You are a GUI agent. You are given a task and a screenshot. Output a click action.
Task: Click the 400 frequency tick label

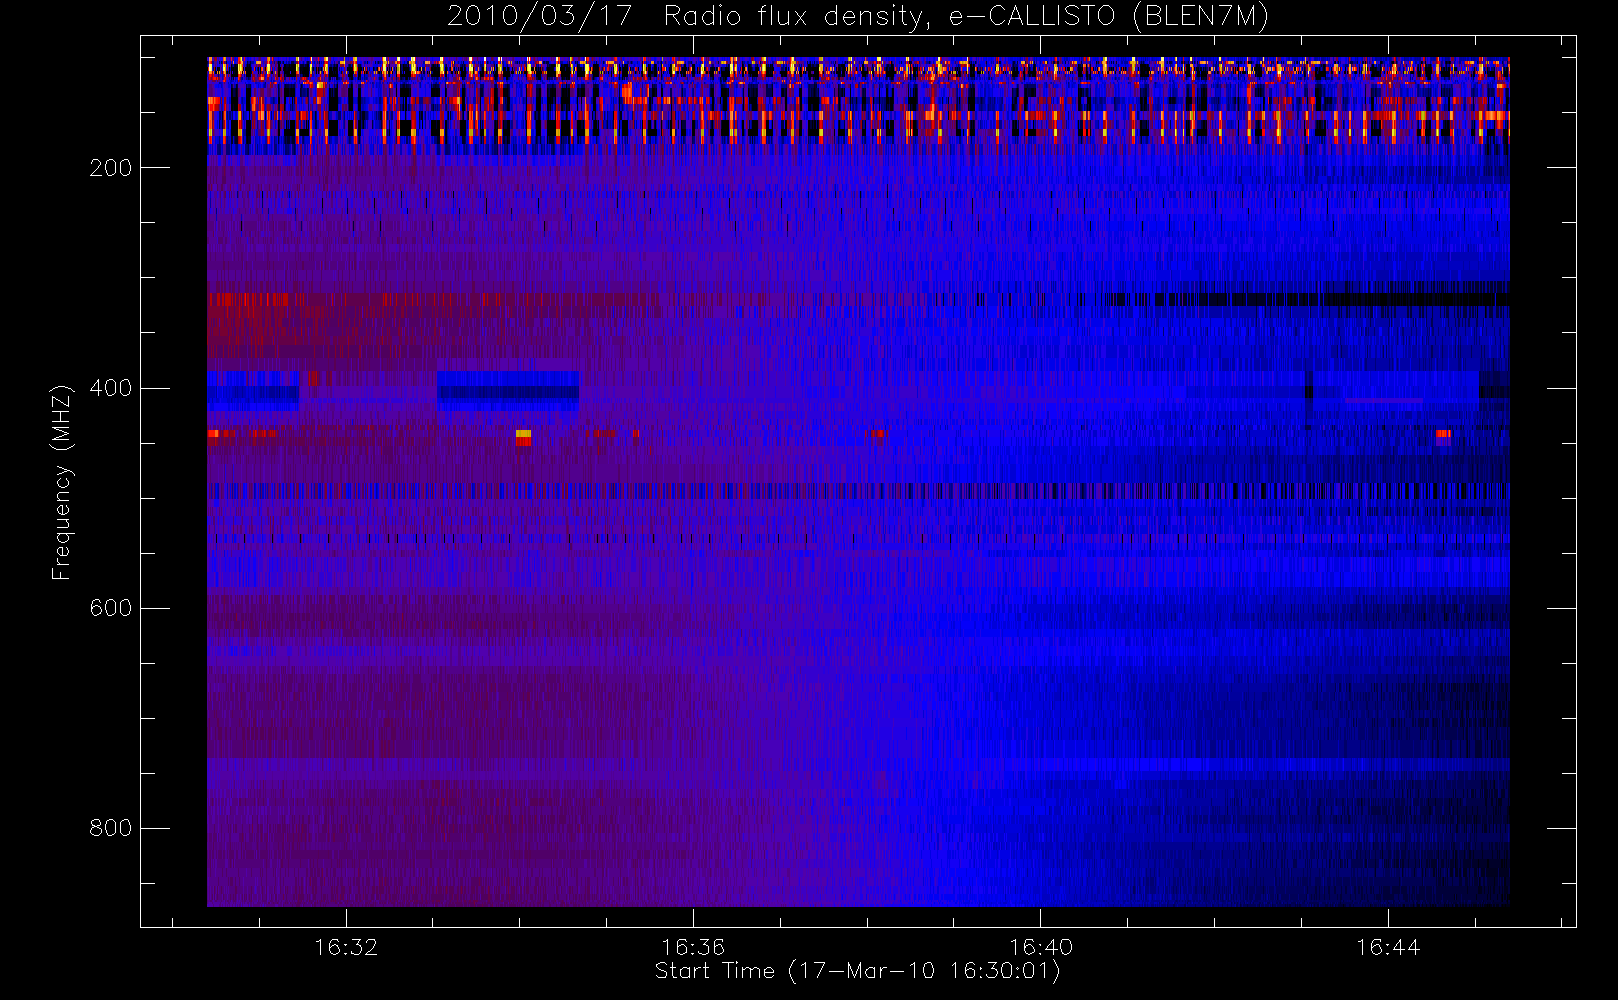[111, 388]
